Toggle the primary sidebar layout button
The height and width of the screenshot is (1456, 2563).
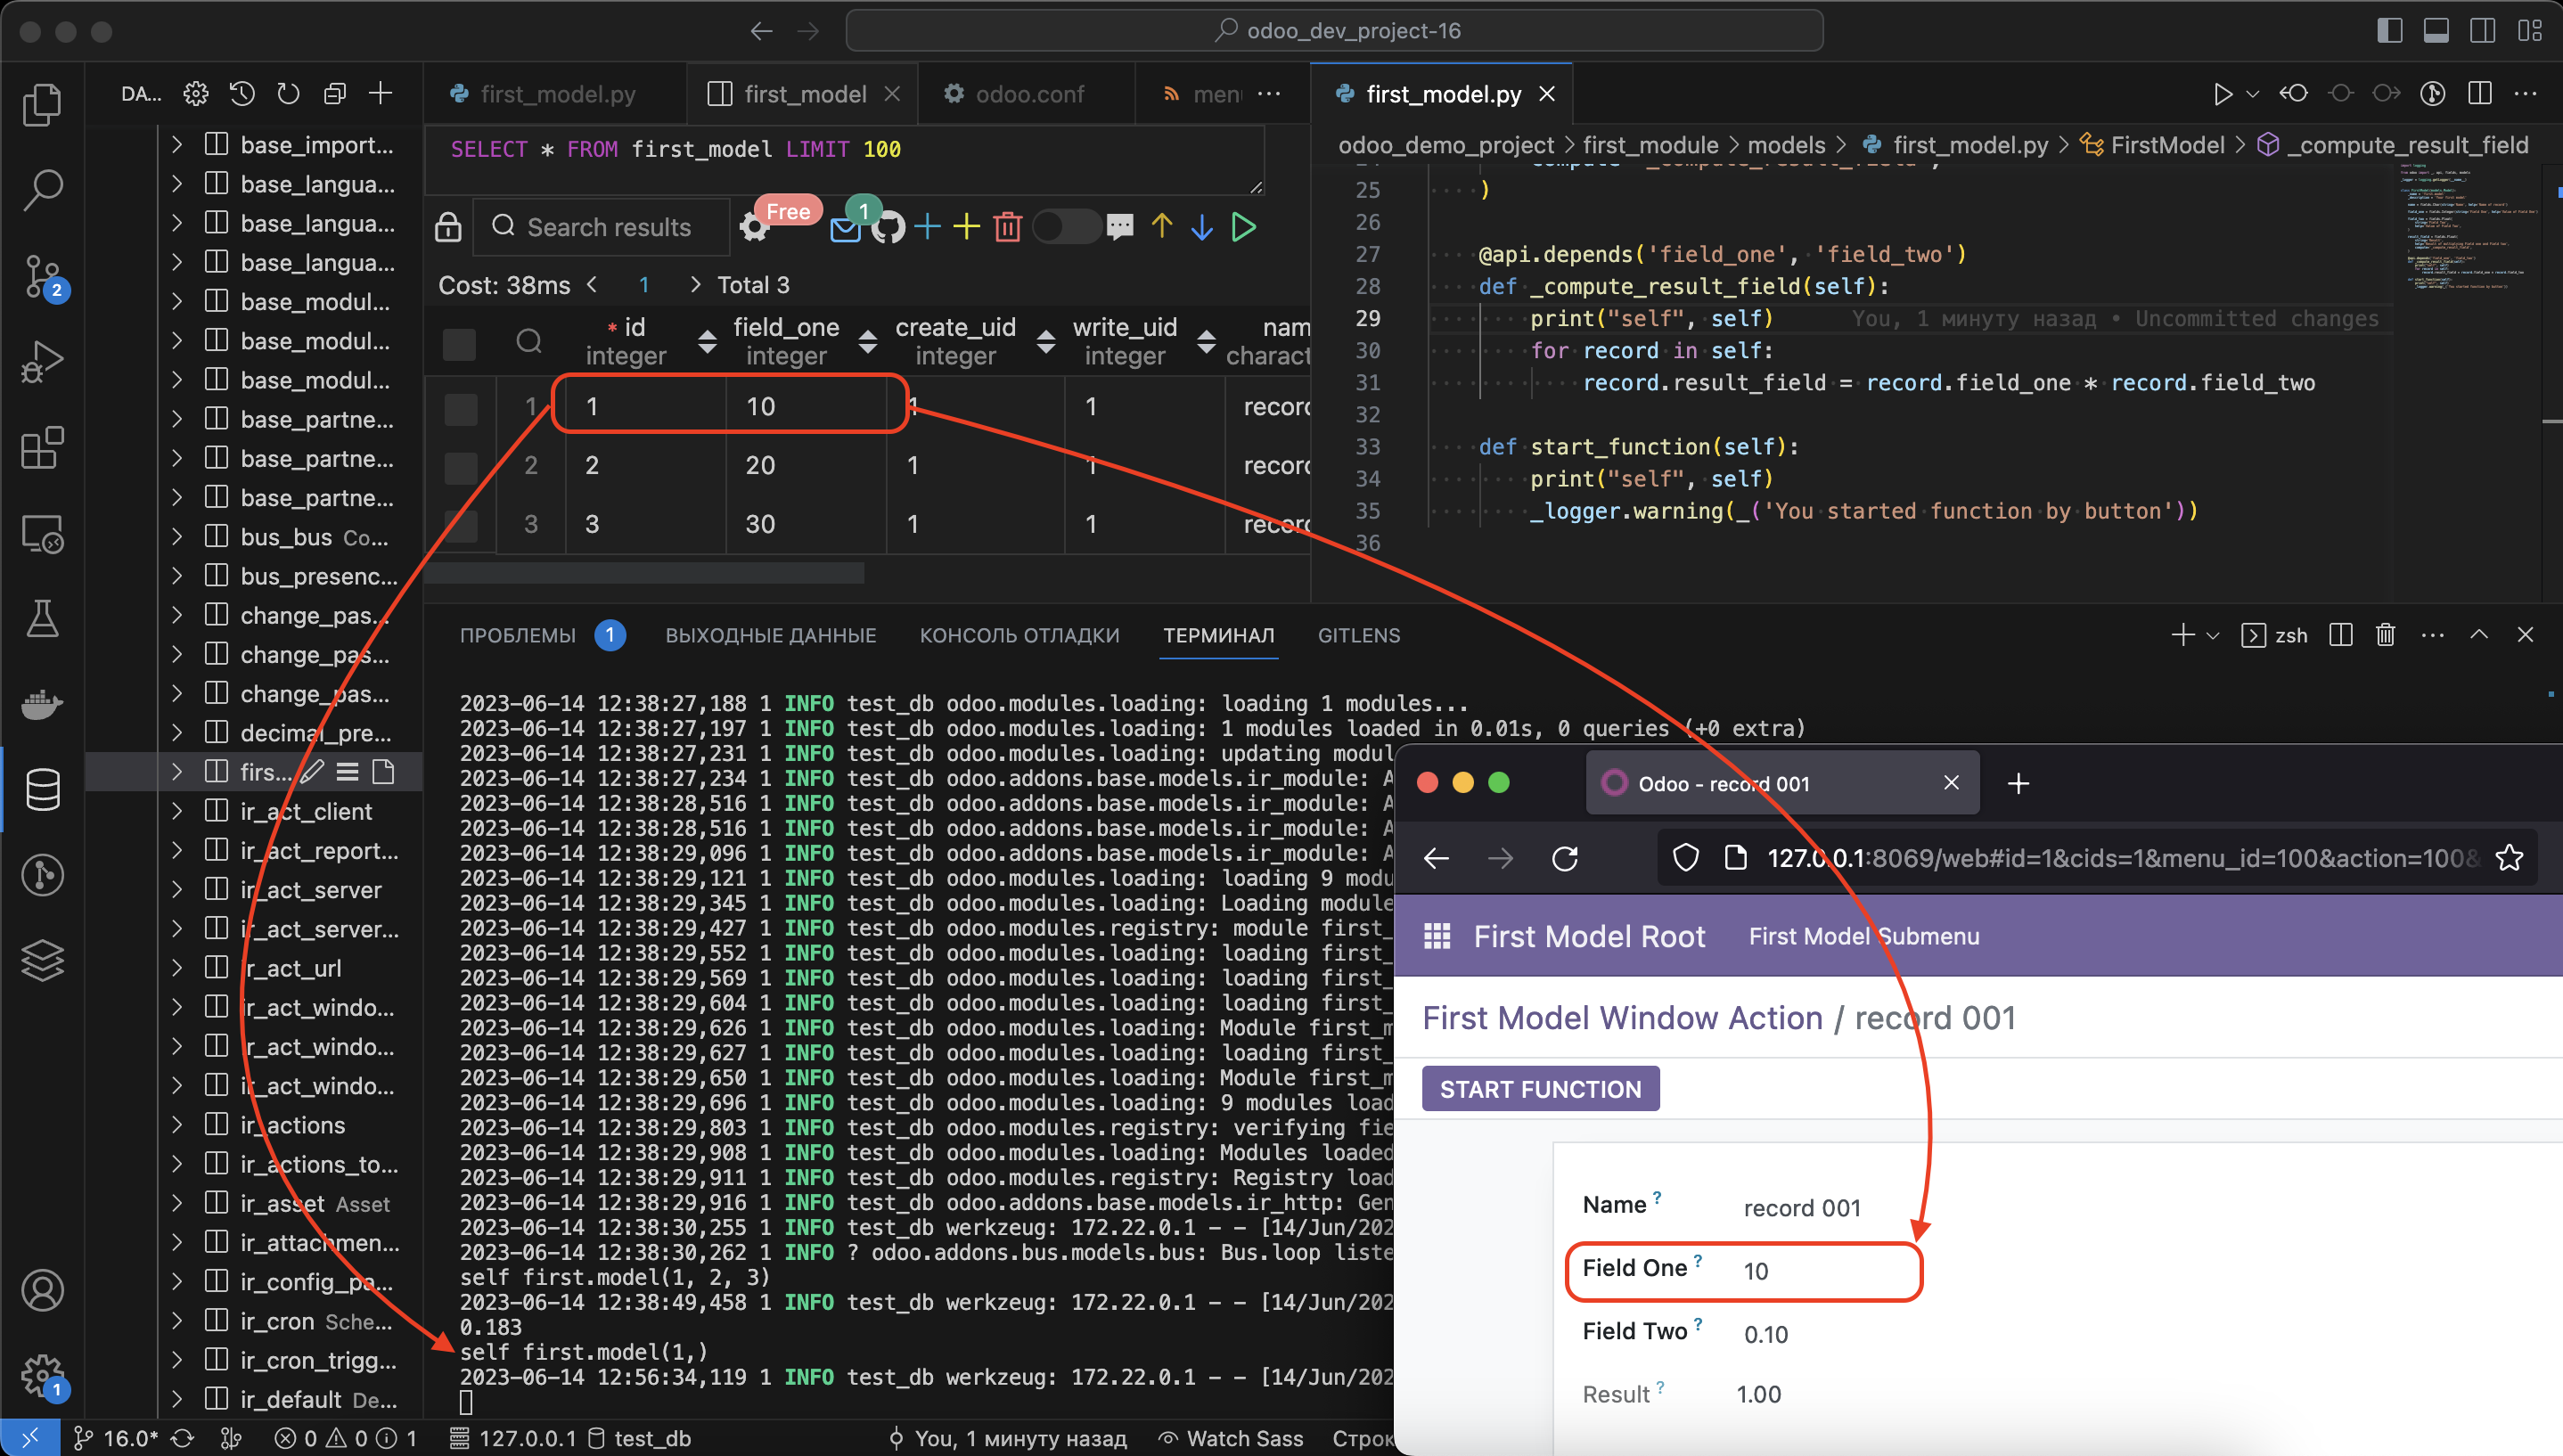coord(2390,31)
